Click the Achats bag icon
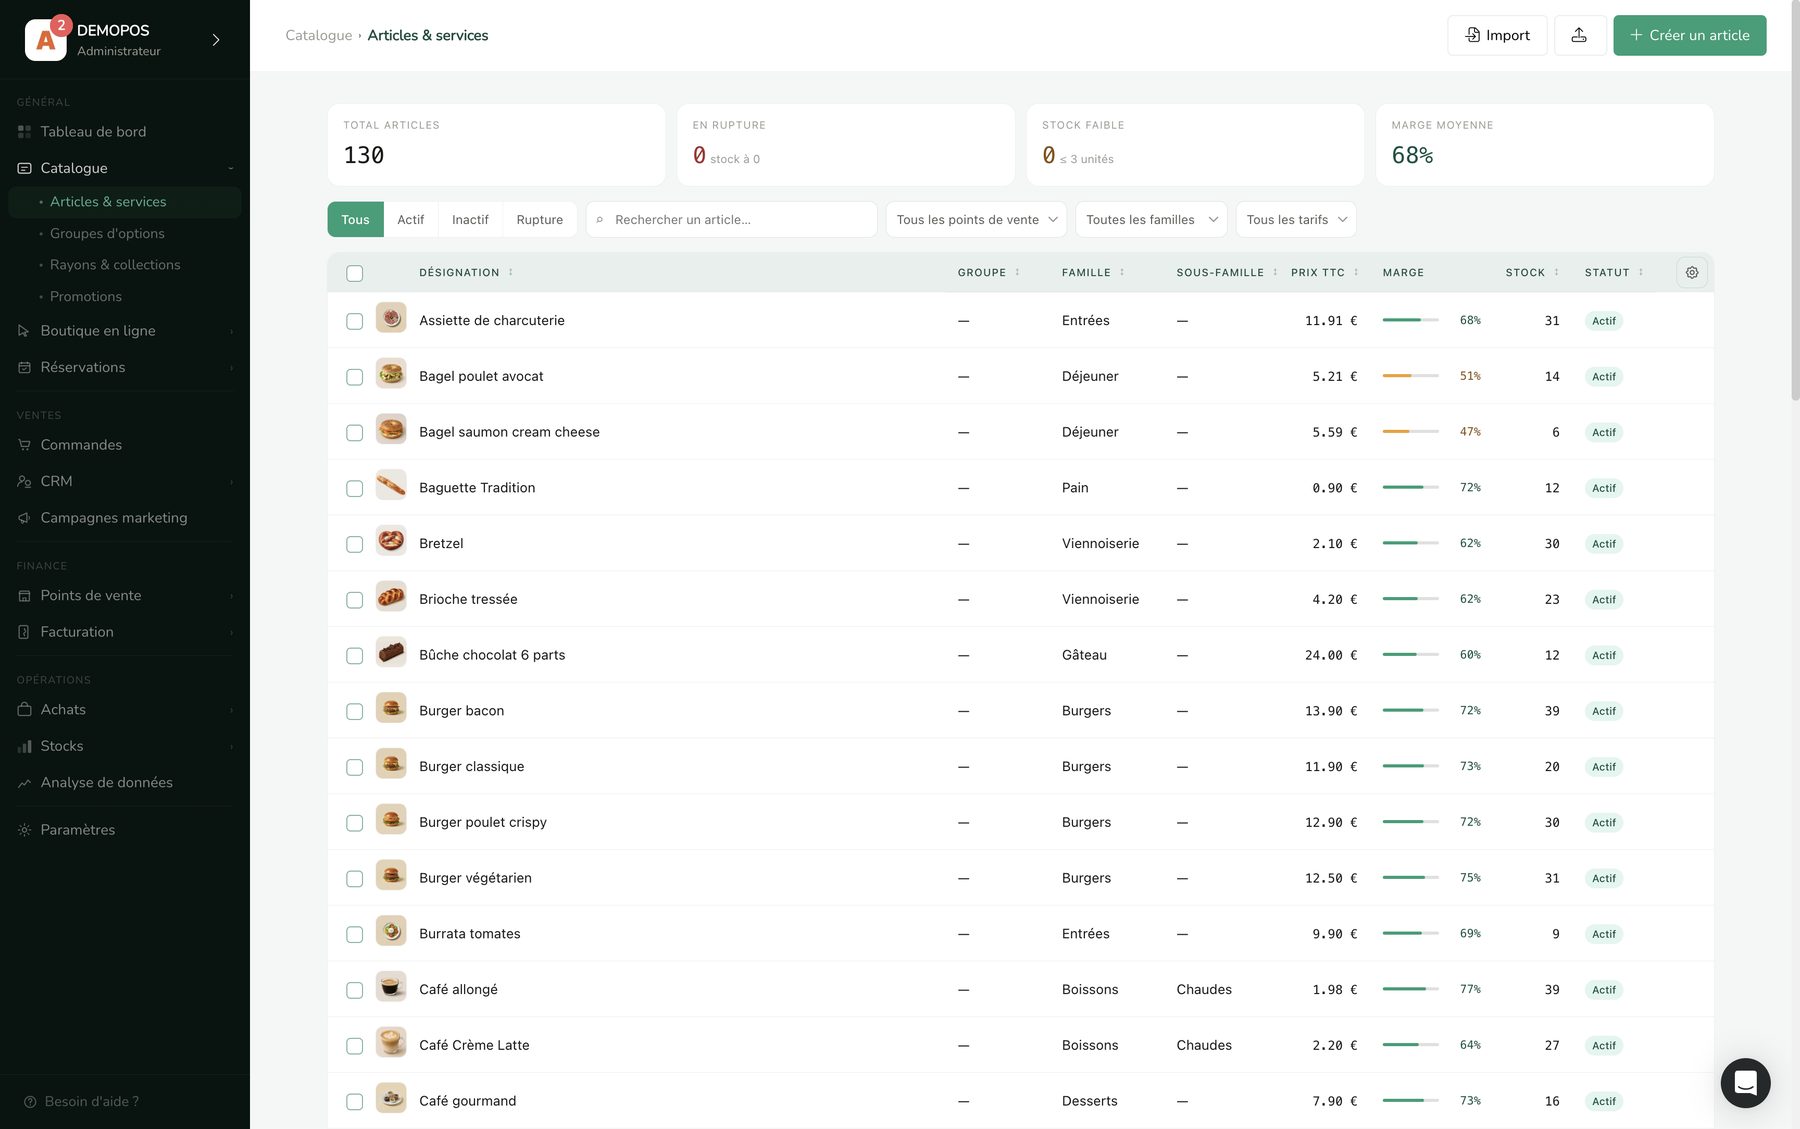 click(x=24, y=709)
